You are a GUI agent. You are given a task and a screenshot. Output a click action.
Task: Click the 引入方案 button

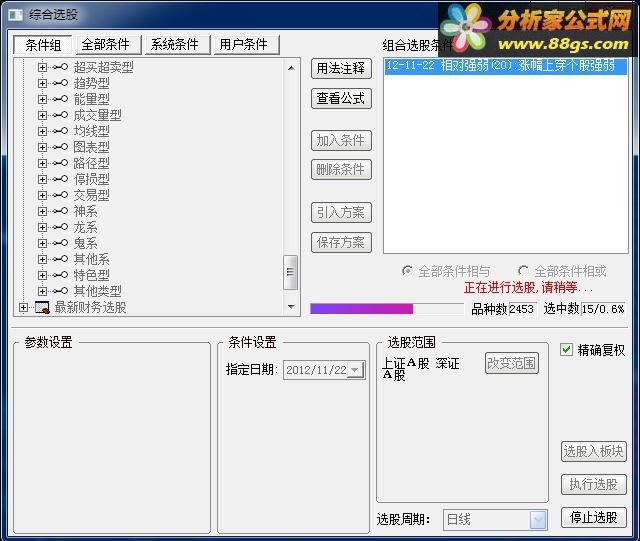point(341,213)
